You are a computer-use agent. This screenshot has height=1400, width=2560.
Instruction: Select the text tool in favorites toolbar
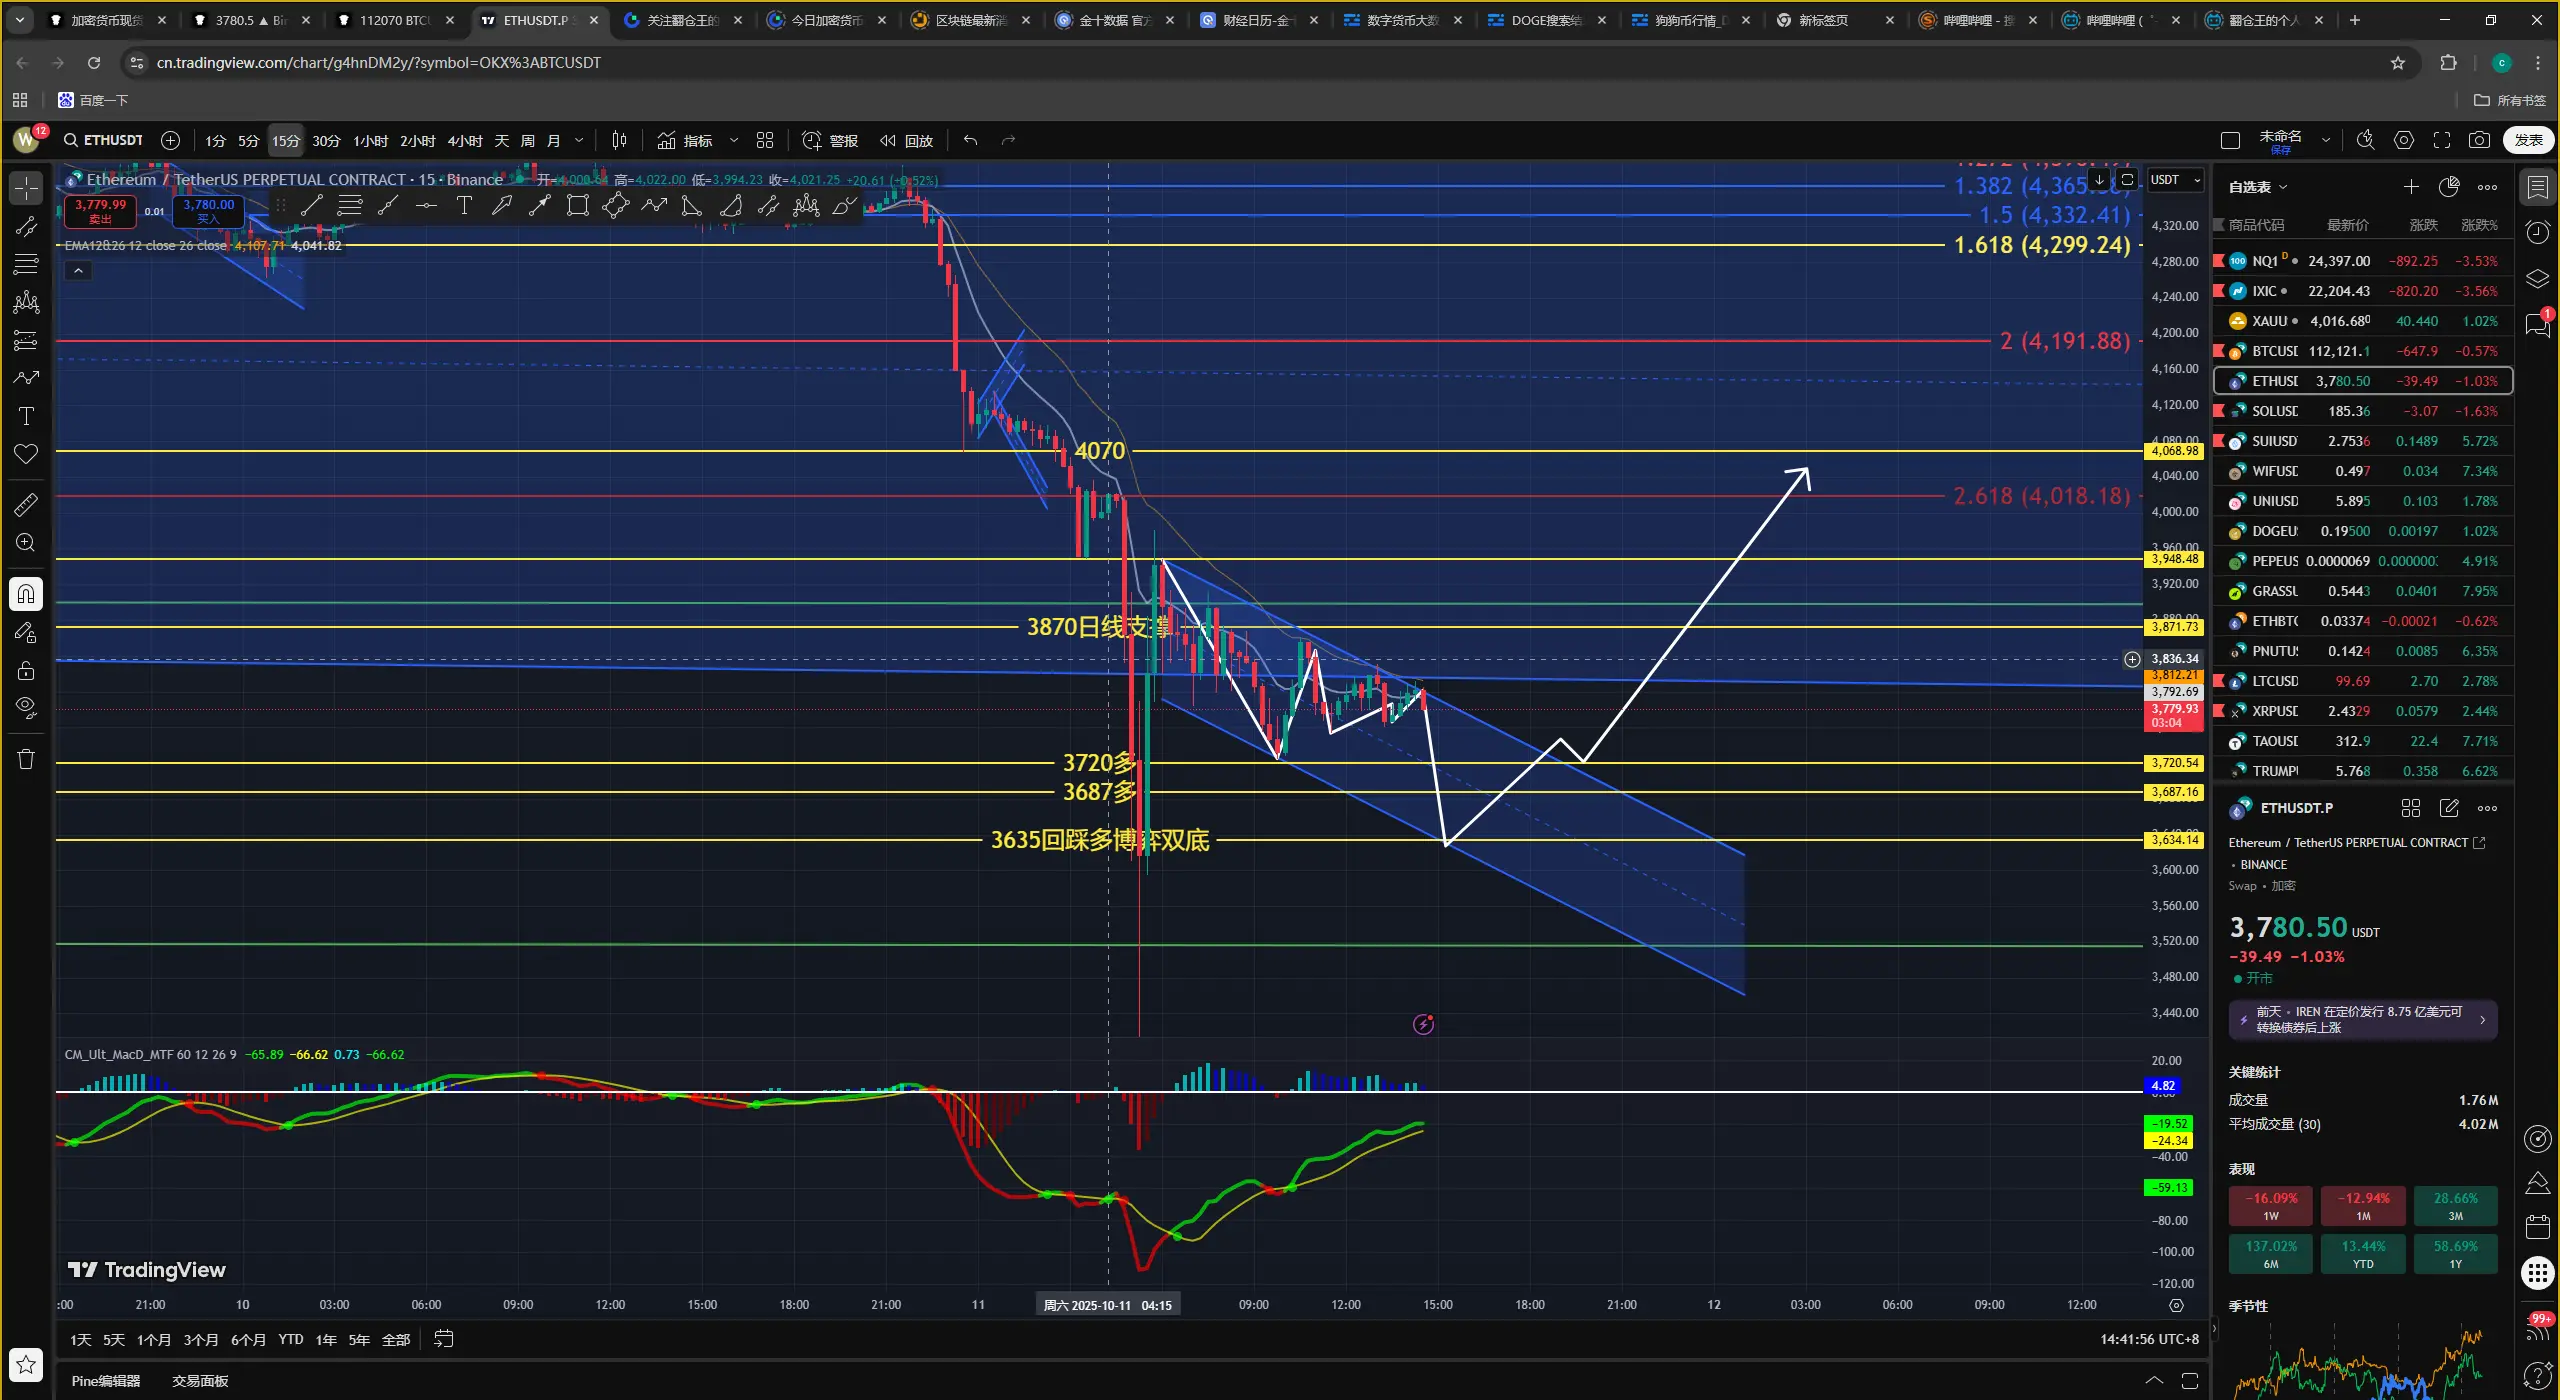point(464,206)
